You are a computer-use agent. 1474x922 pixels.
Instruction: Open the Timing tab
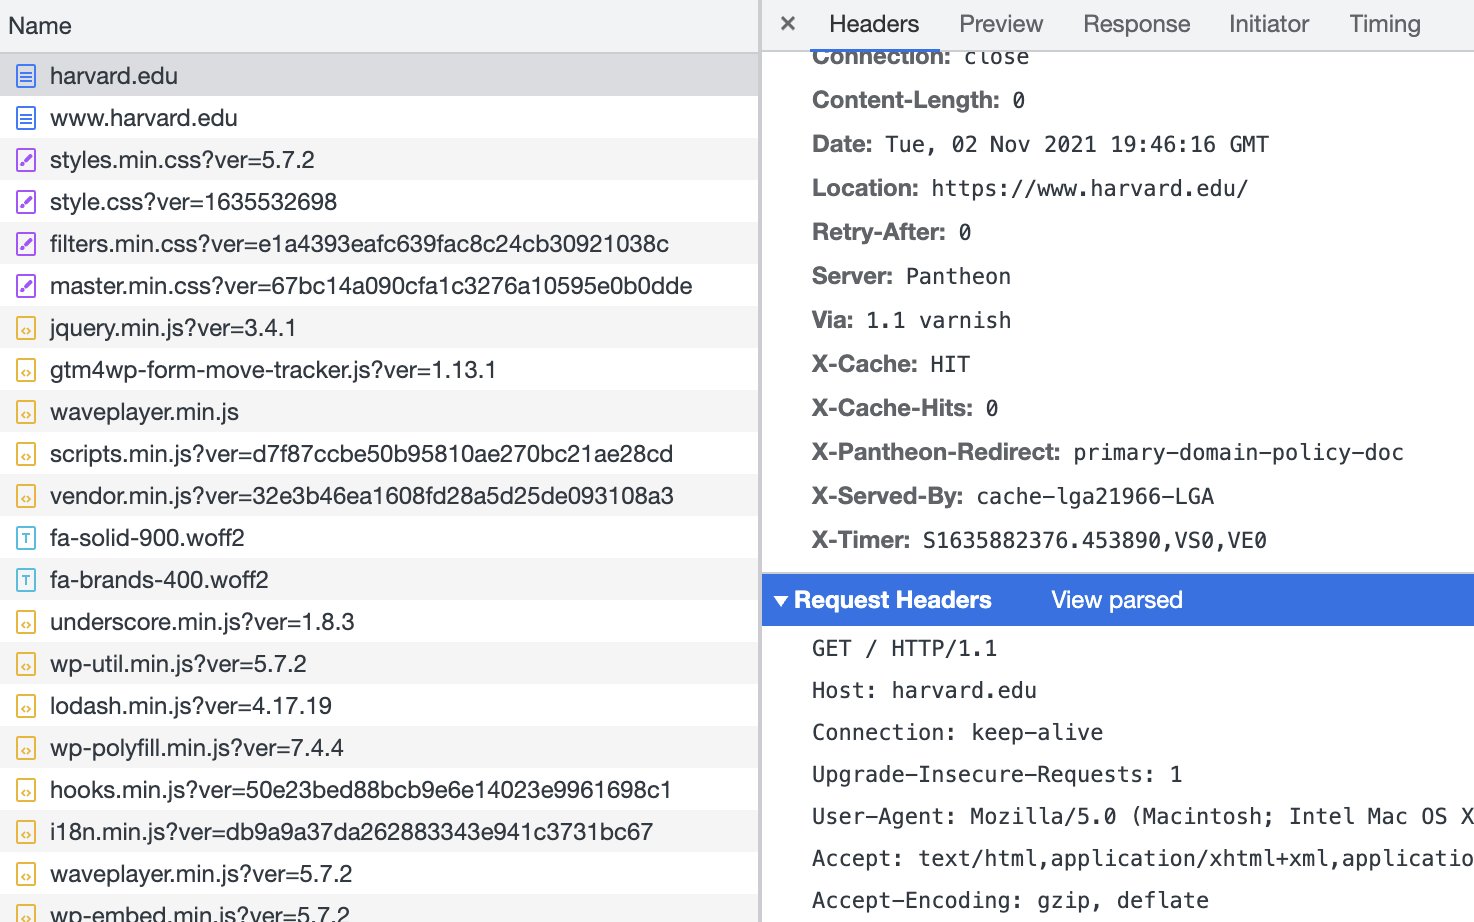click(1385, 24)
